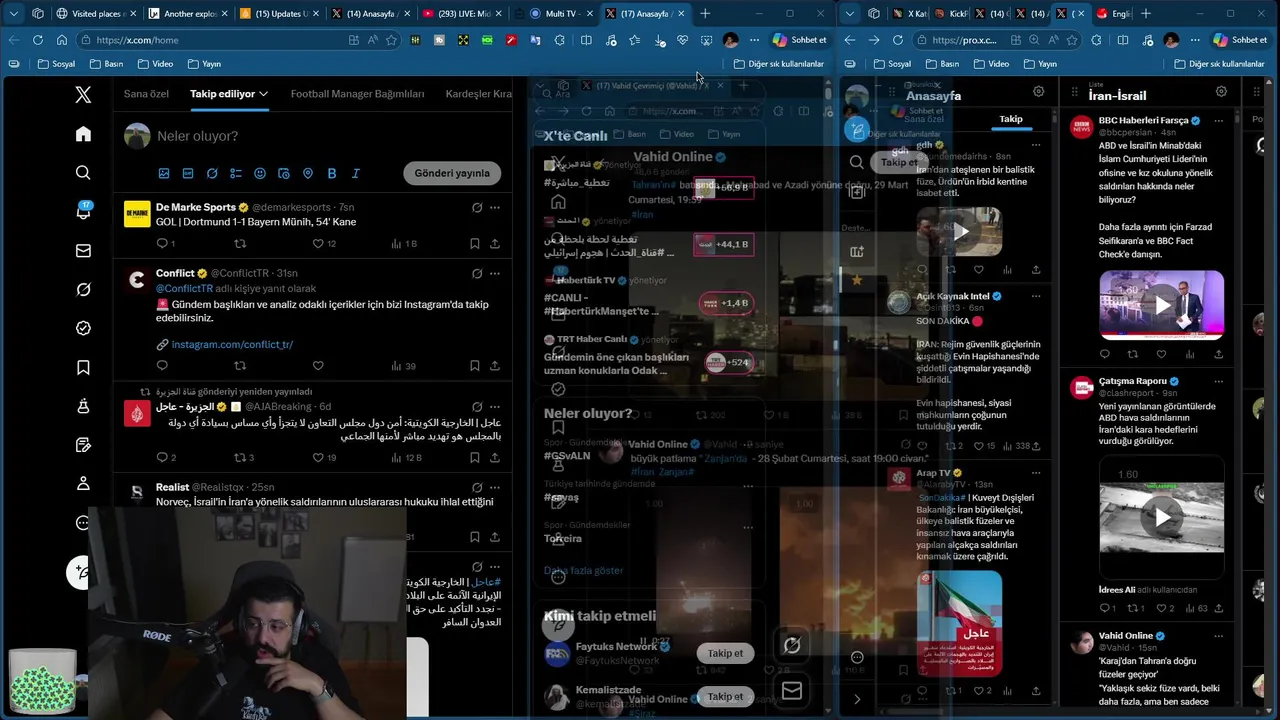Share the Conflict post
The image size is (1280, 720).
(x=495, y=366)
